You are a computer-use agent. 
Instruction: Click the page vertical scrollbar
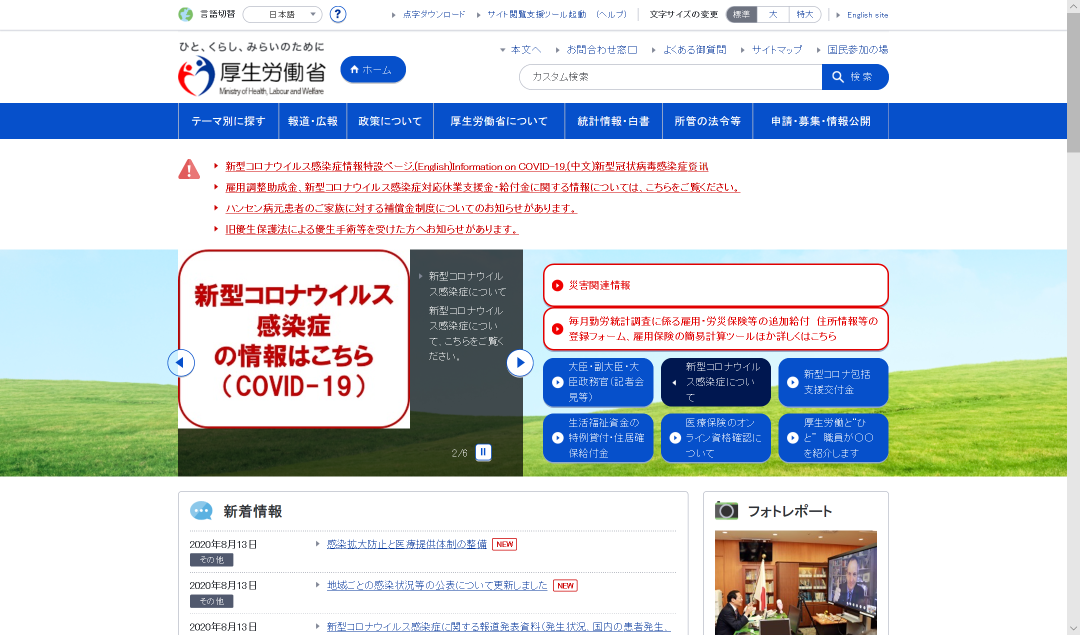[1073, 318]
